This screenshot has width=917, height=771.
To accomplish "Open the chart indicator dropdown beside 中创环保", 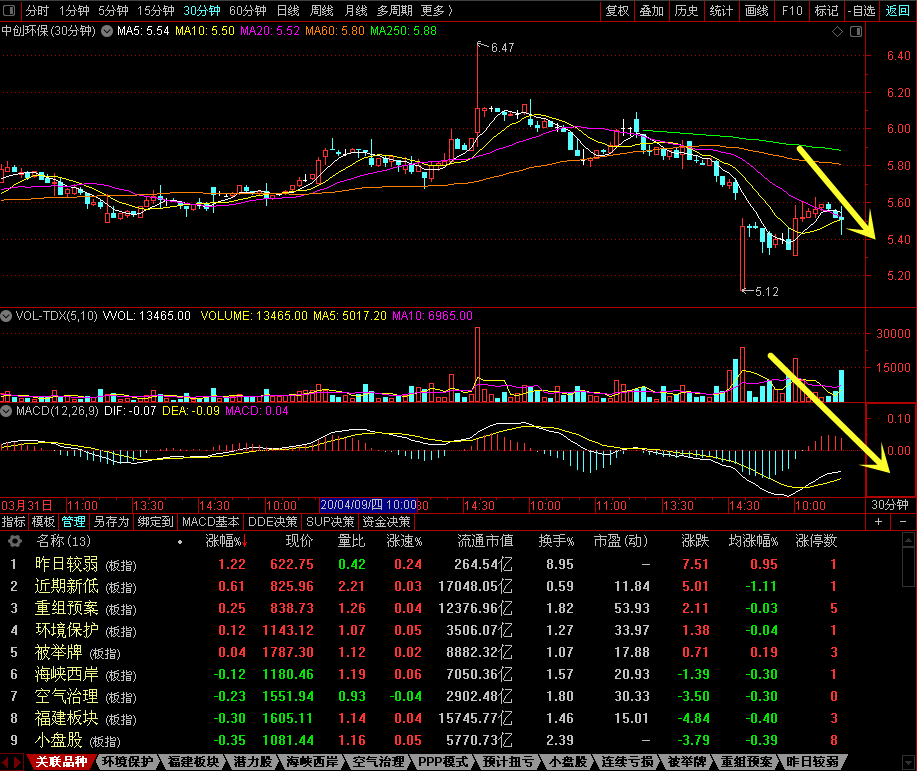I will 107,31.
